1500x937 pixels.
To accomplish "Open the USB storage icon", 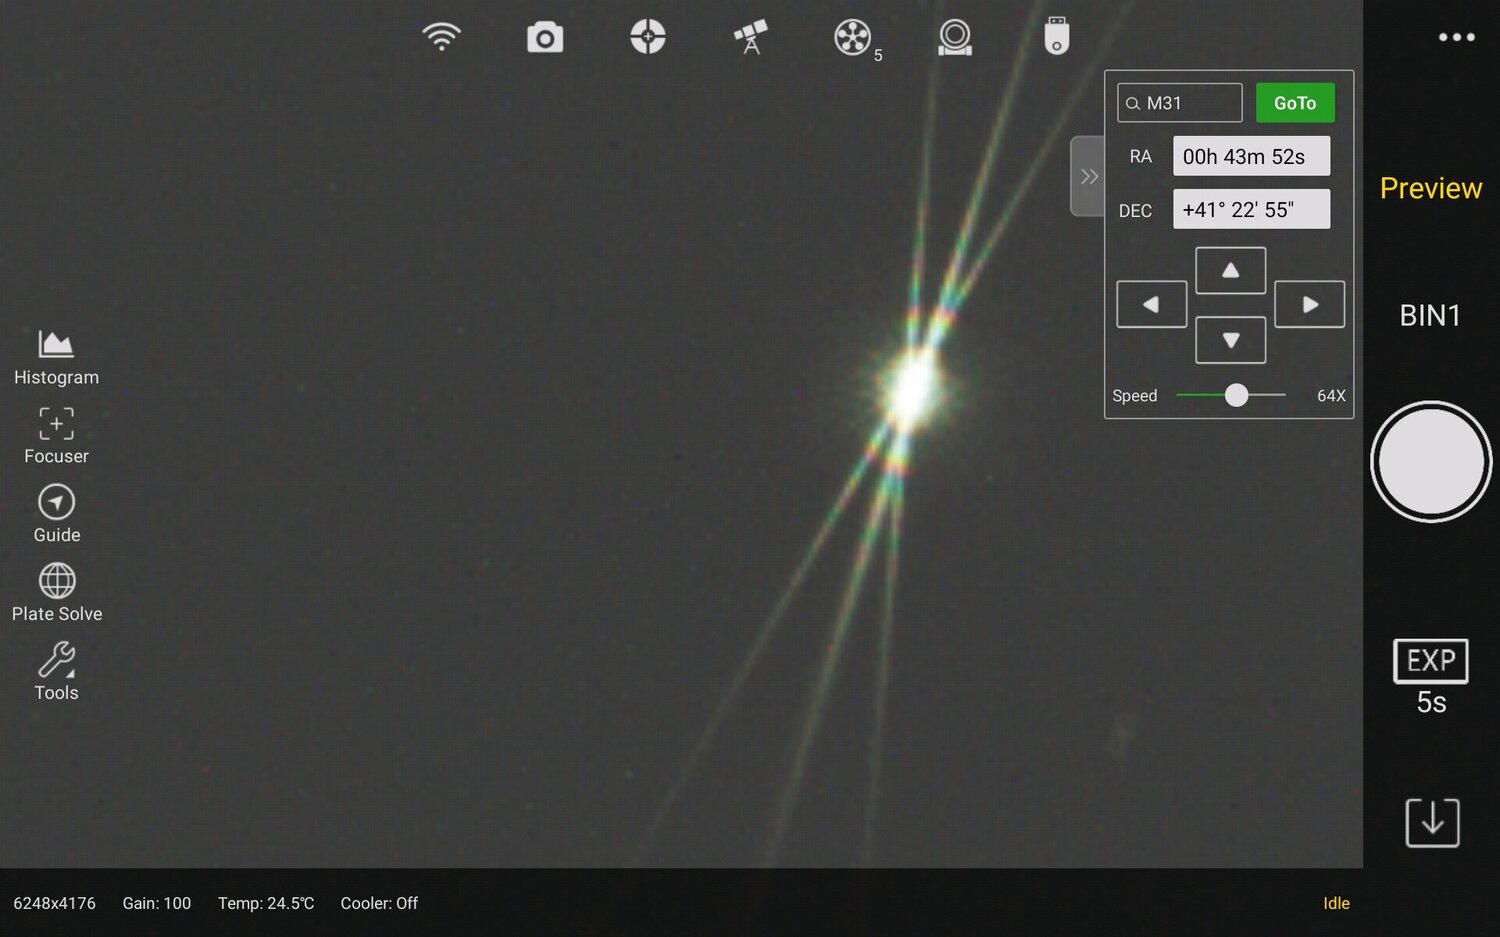I will click(x=1056, y=36).
